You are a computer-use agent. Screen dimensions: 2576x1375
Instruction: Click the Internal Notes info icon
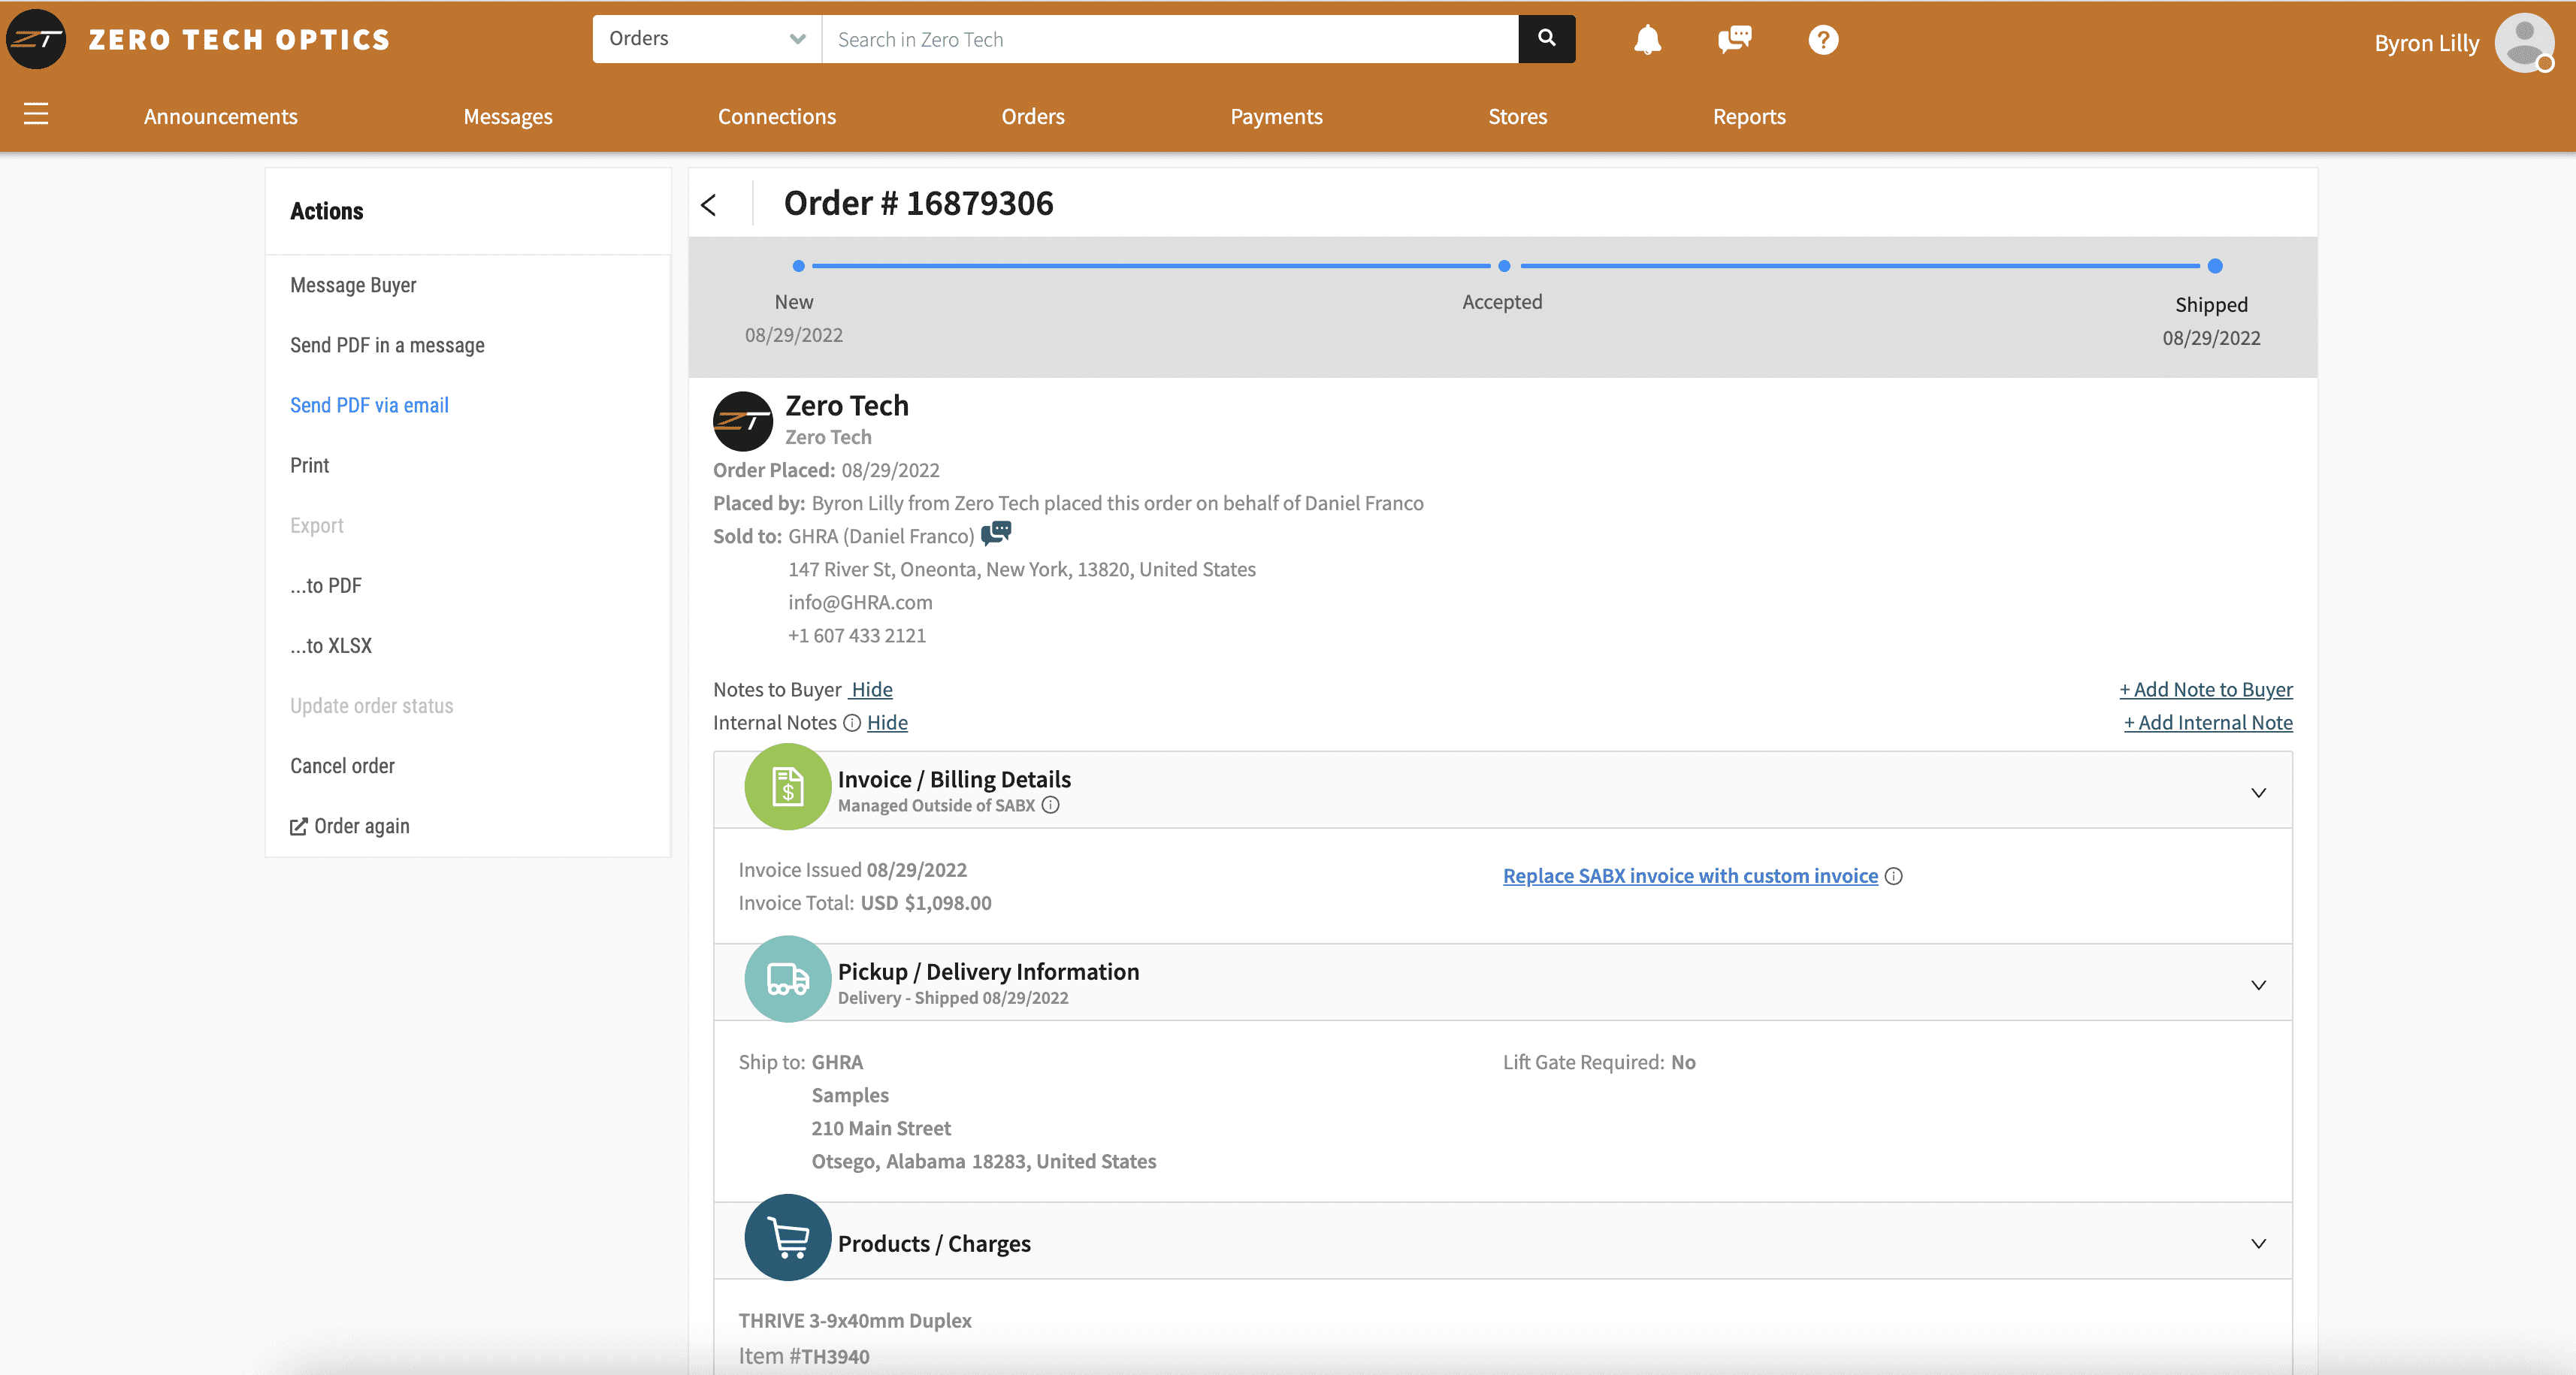point(852,723)
